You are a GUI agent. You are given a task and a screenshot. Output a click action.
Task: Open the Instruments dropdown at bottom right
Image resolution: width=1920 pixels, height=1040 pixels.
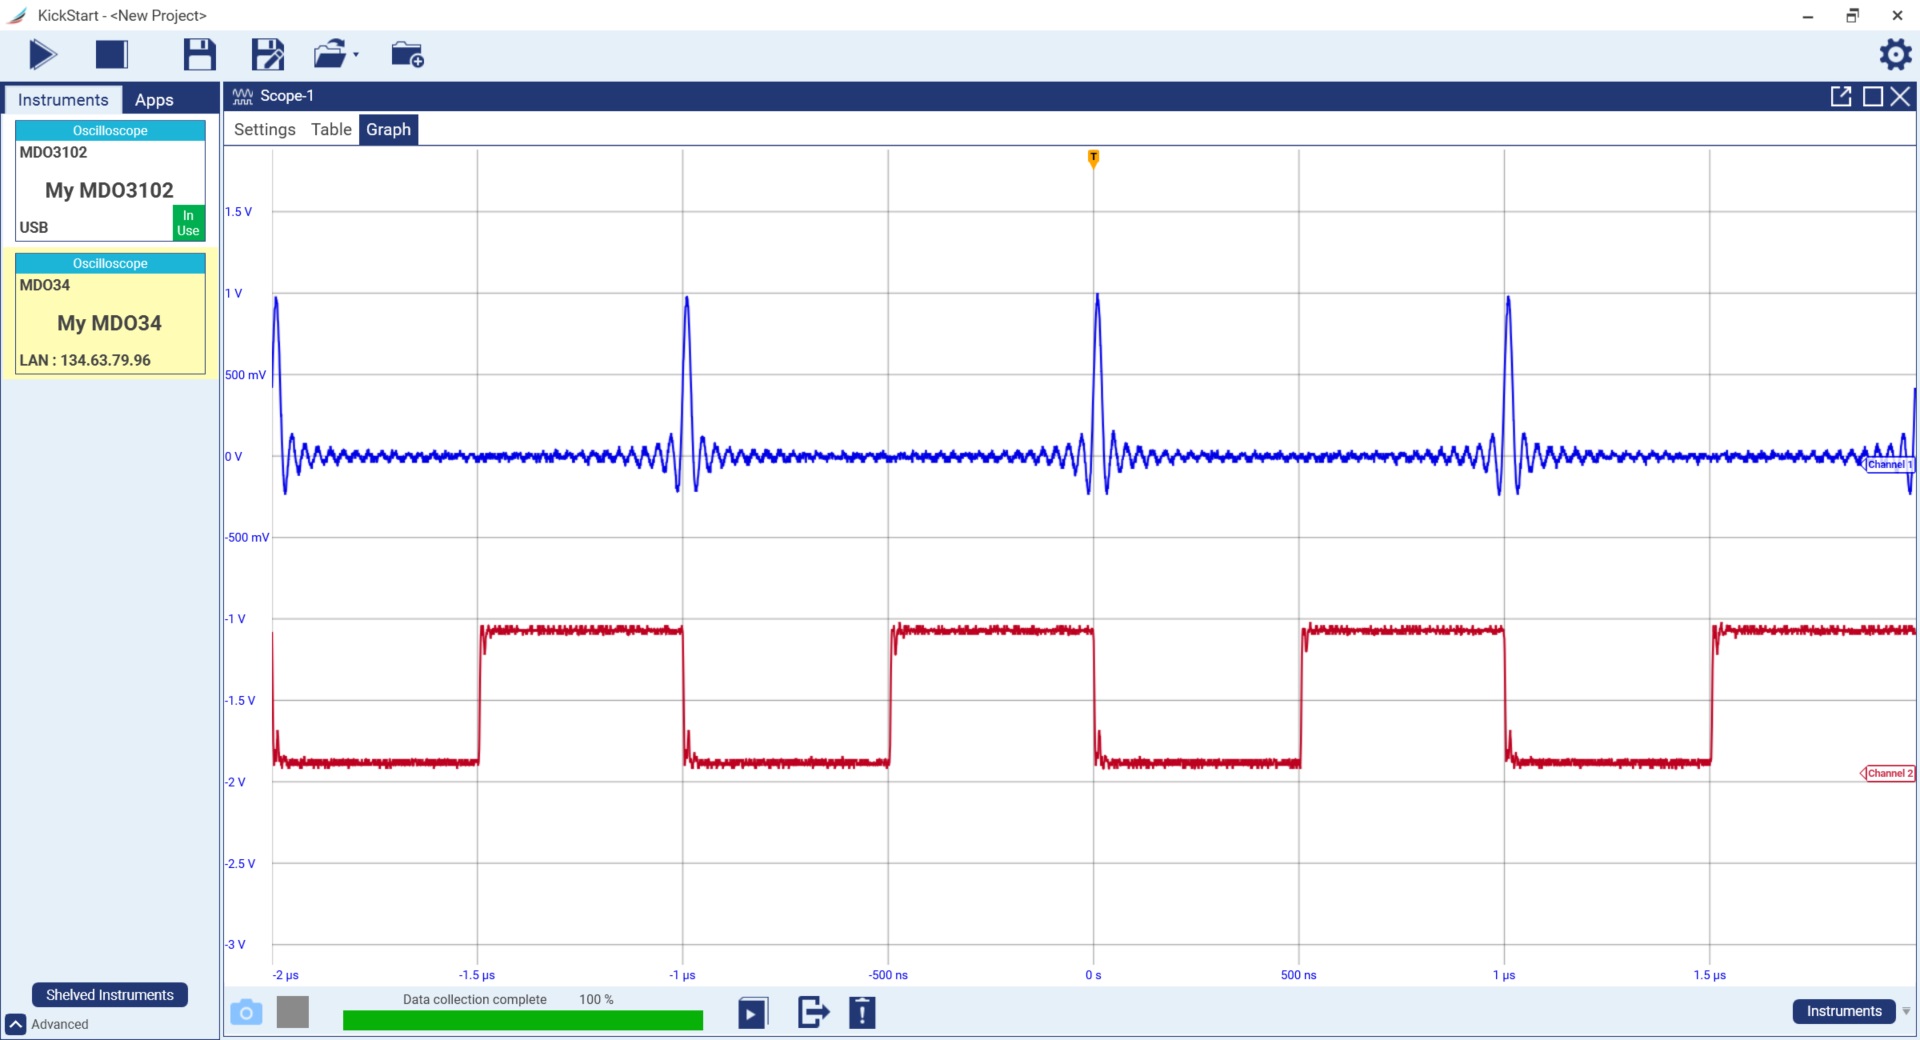click(x=1843, y=1012)
